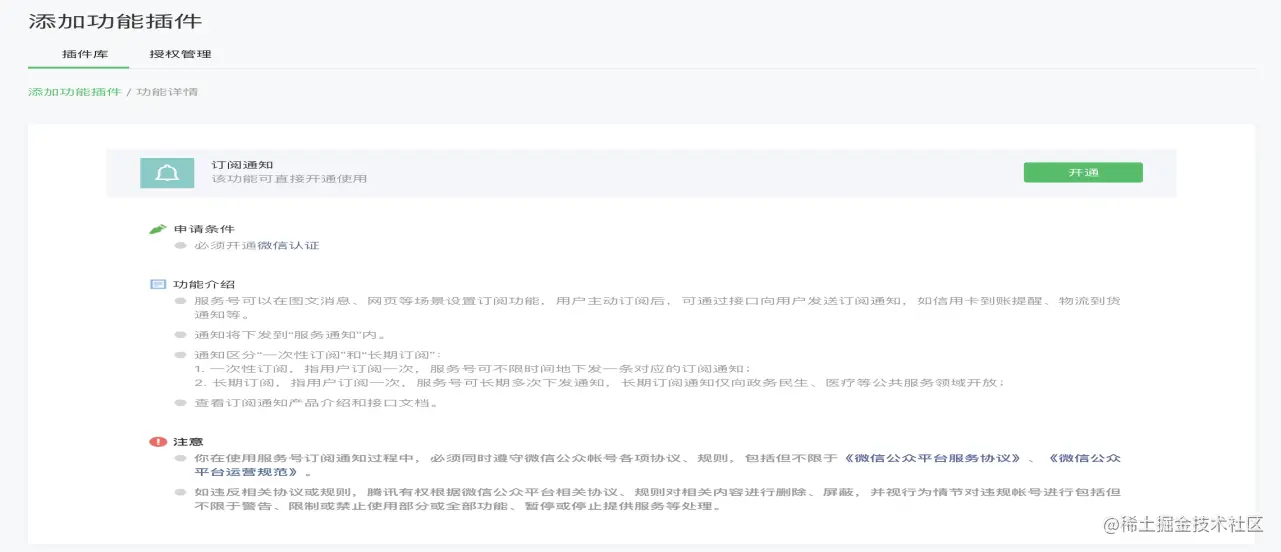Viewport: 1281px width, 552px height.
Task: Click the 订阅通知 title text
Action: [x=242, y=163]
